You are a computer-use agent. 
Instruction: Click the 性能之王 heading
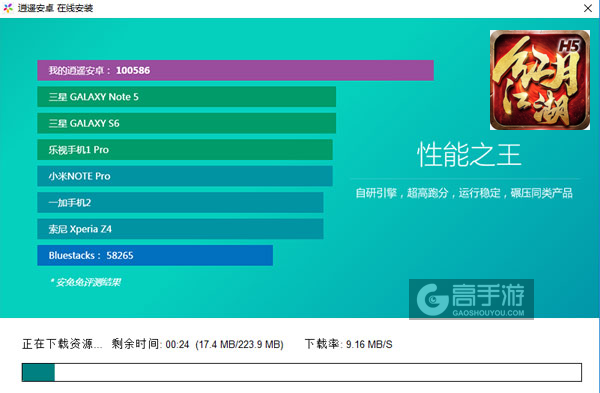469,155
